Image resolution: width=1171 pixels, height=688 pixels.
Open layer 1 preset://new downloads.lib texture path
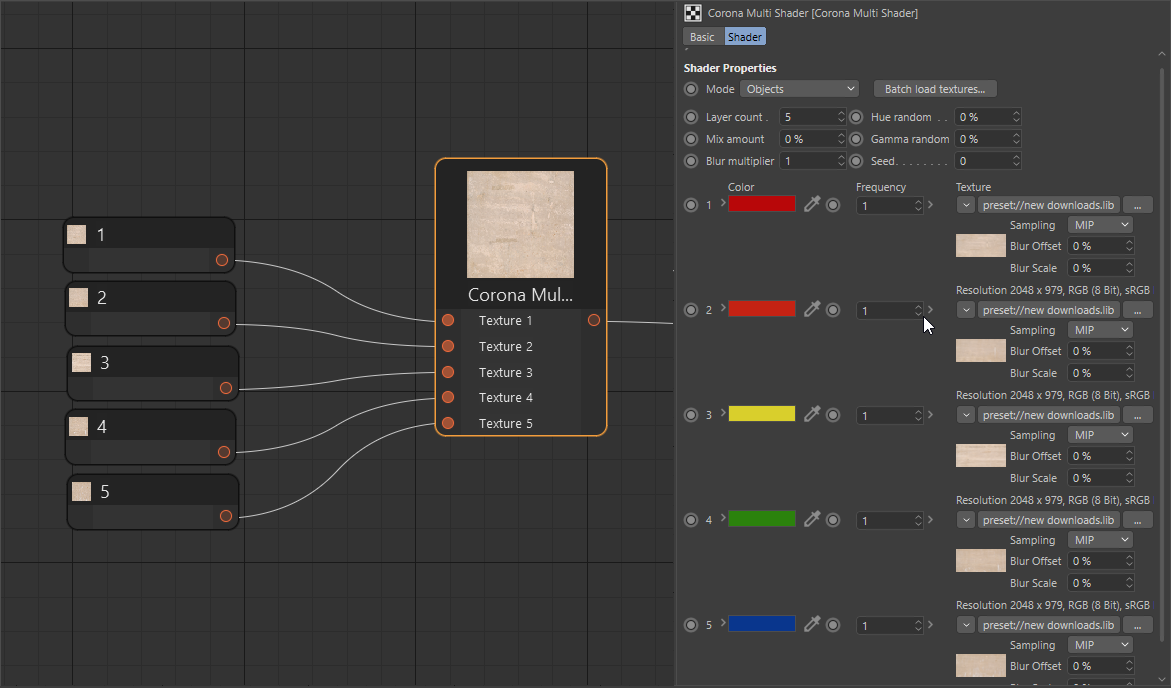1049,205
